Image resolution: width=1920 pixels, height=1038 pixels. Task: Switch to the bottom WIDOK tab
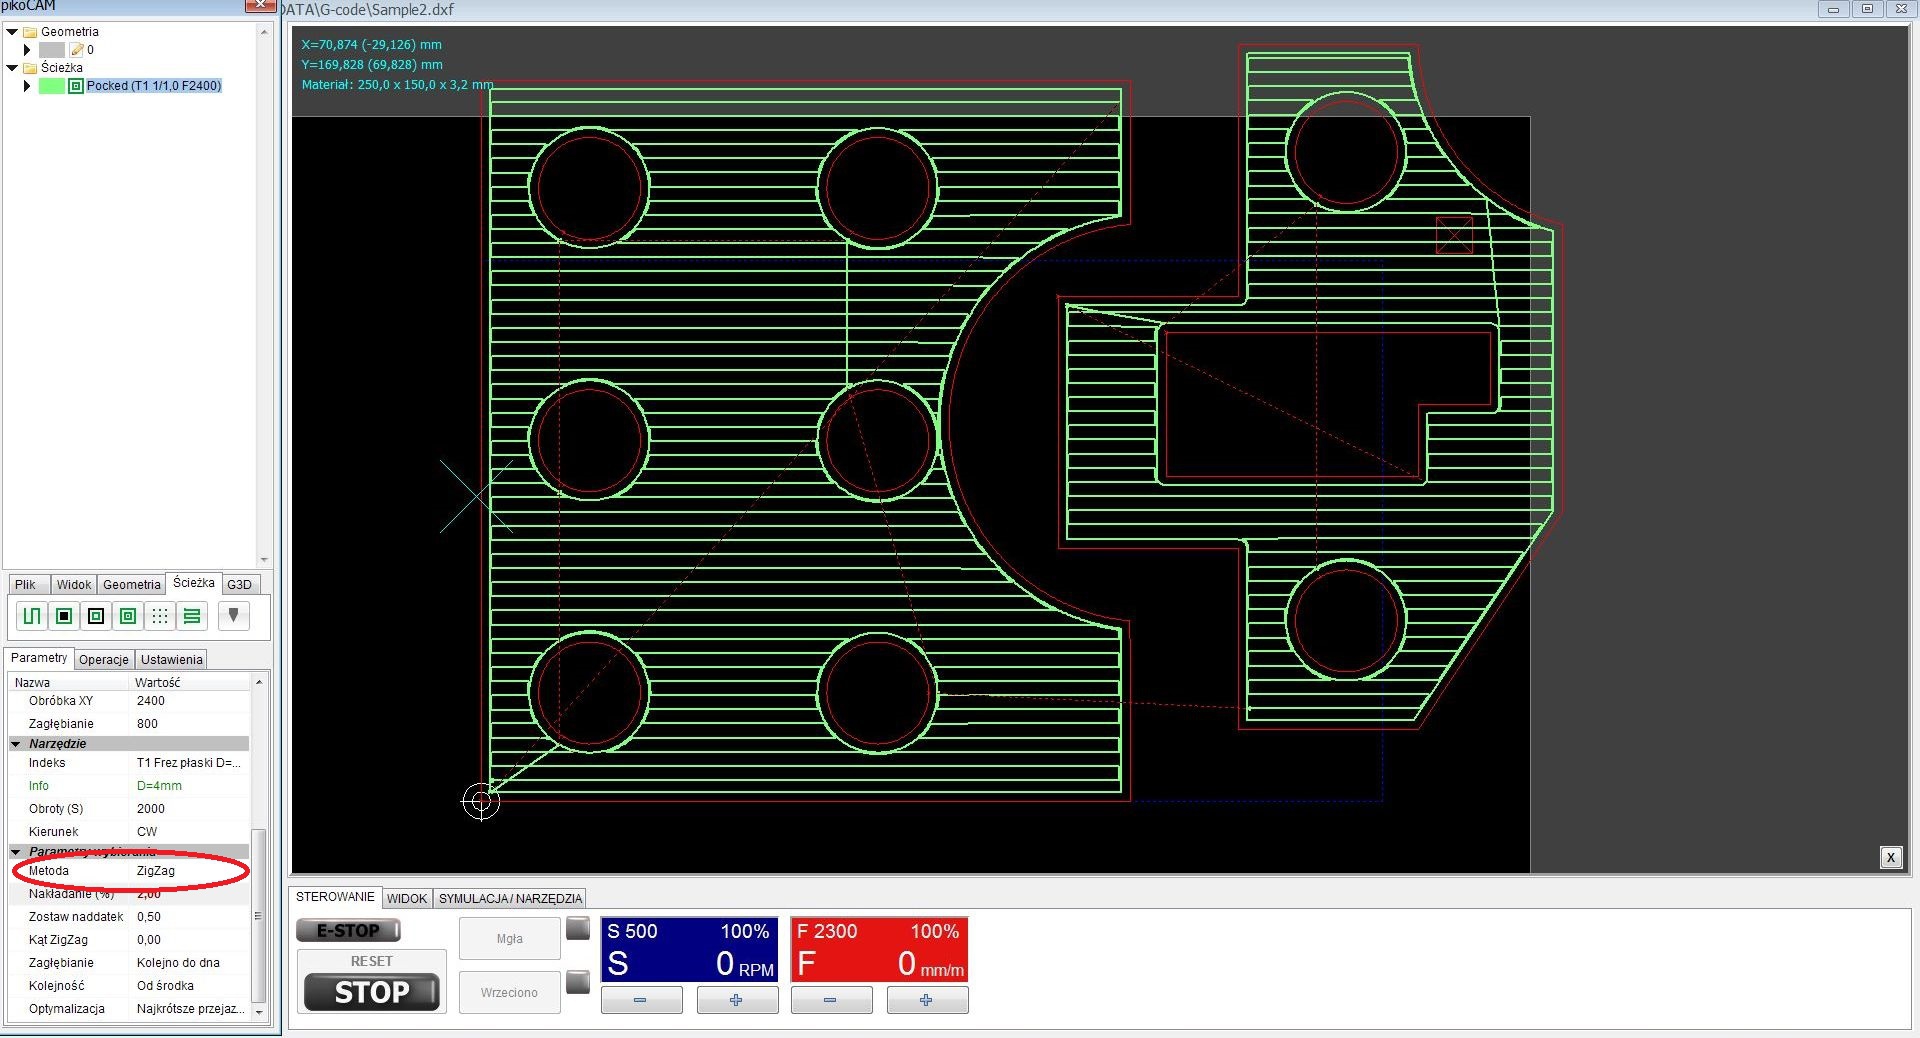407,899
